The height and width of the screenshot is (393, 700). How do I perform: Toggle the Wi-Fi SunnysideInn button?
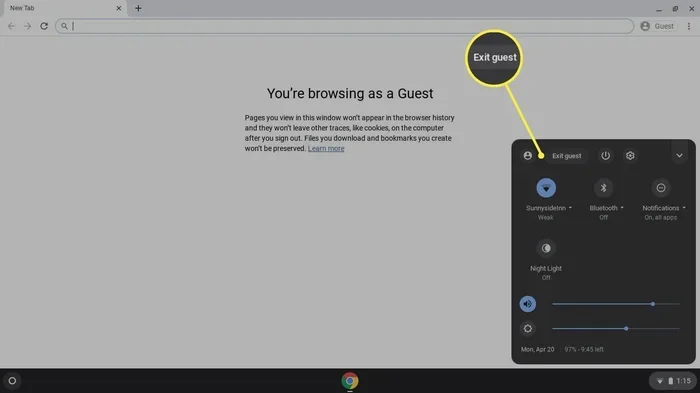point(546,188)
